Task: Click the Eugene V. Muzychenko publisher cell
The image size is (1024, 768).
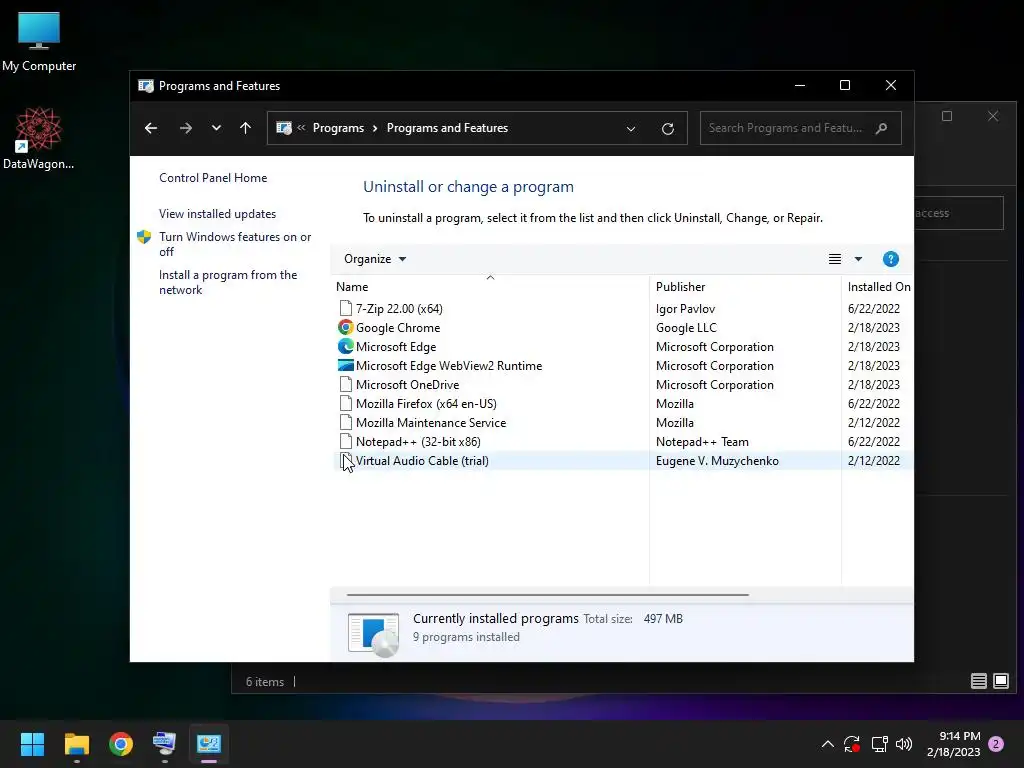Action: [717, 460]
